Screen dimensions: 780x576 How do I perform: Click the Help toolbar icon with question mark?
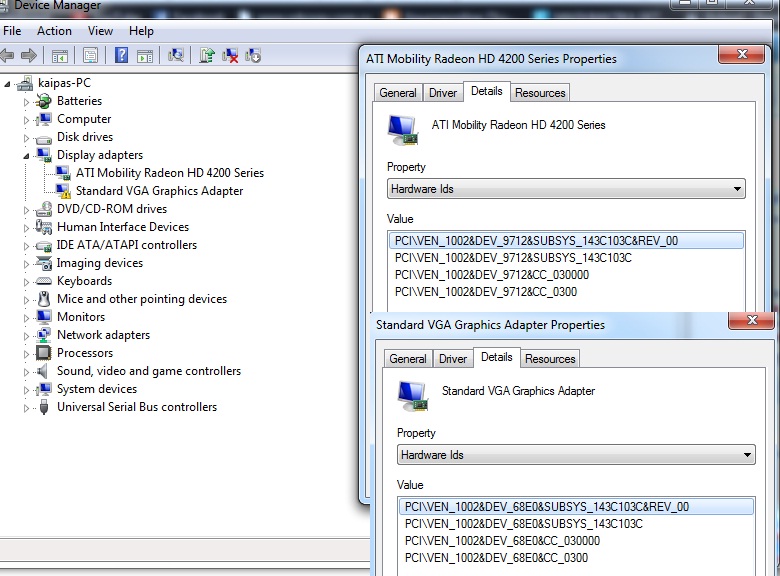(x=121, y=56)
